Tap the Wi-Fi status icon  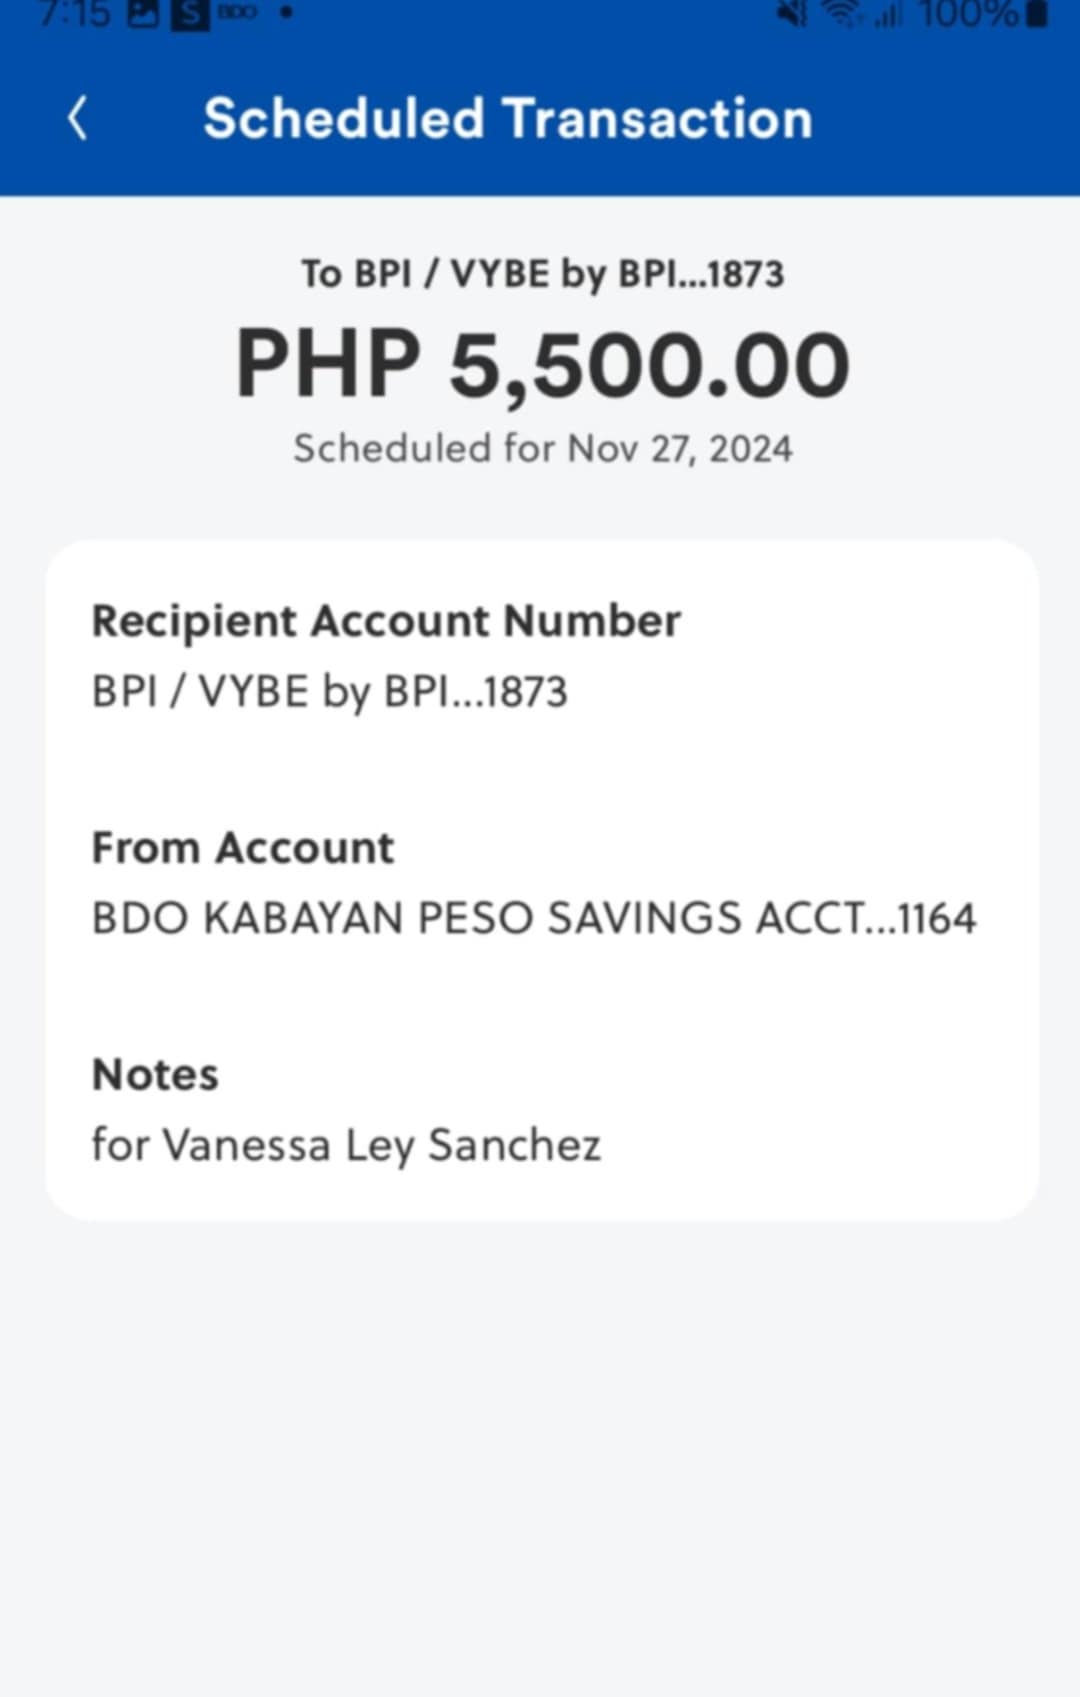pyautogui.click(x=842, y=13)
